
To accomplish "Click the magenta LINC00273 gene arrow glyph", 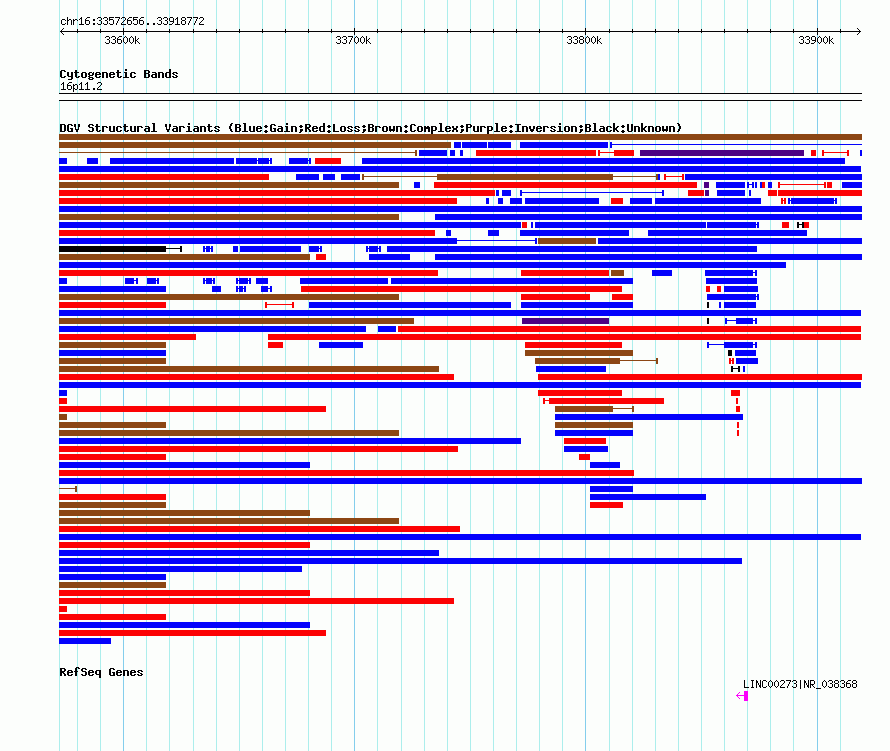I will pyautogui.click(x=742, y=696).
